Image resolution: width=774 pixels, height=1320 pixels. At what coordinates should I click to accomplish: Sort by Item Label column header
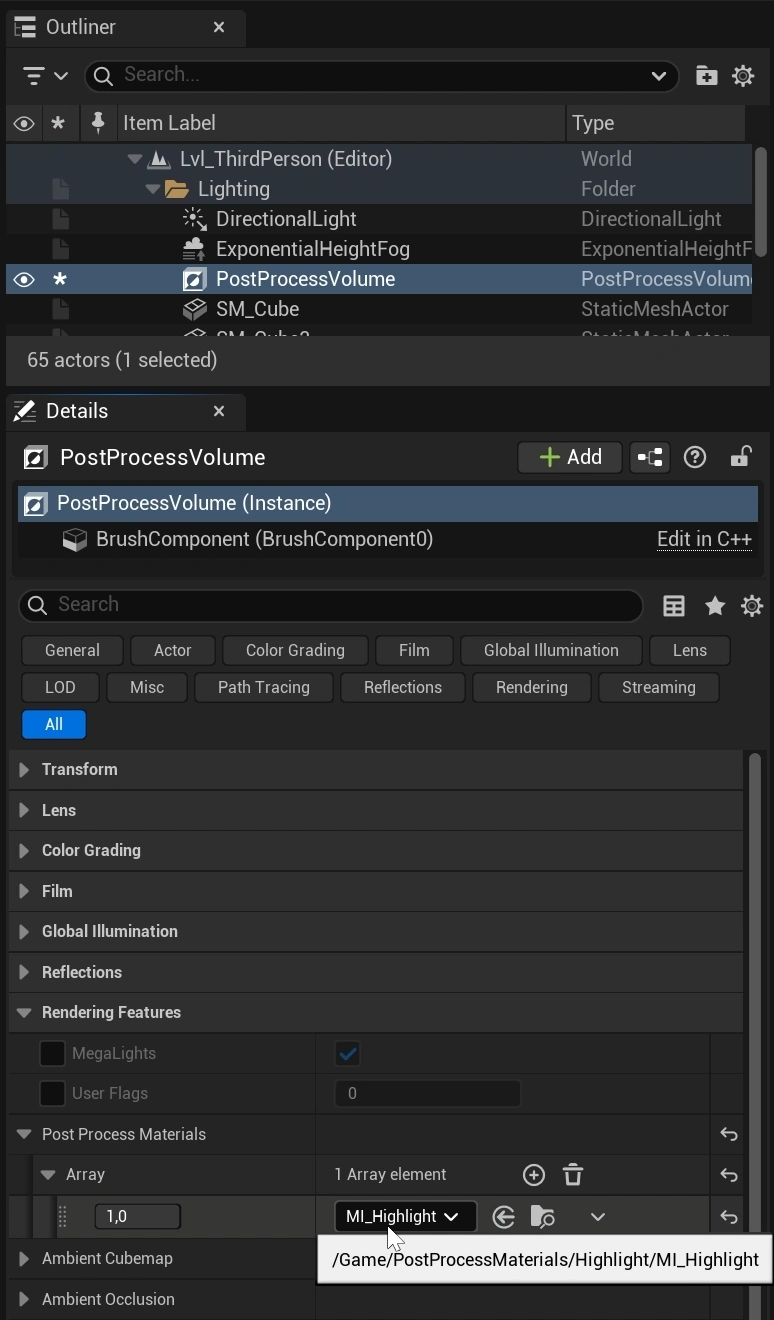pyautogui.click(x=341, y=123)
